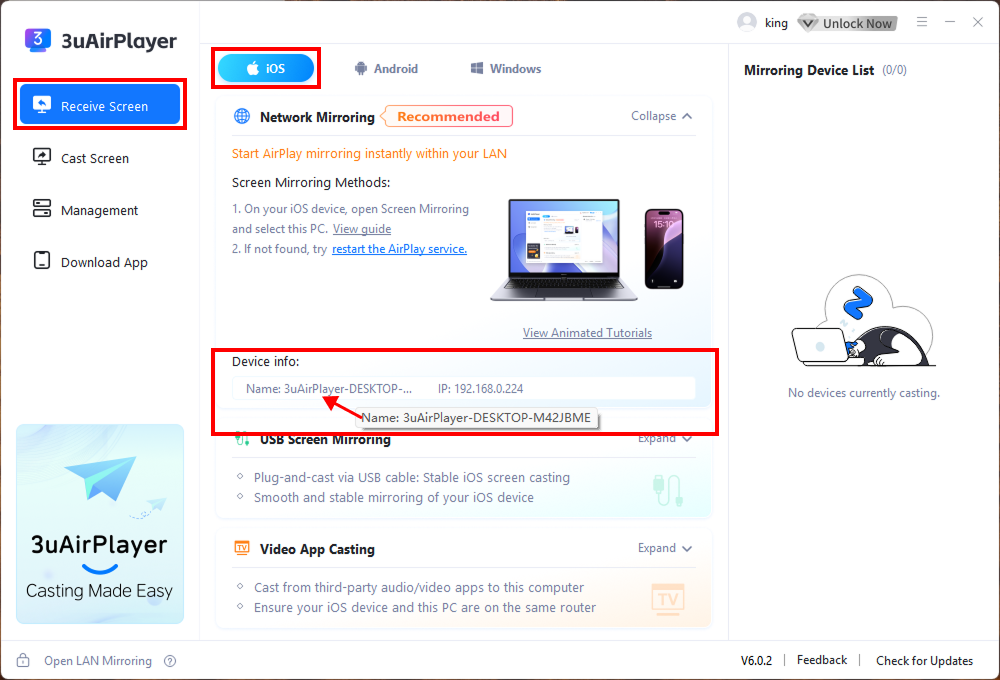Open Cast Screen in the sidebar
Screen dimensions: 1000x680
(x=94, y=158)
